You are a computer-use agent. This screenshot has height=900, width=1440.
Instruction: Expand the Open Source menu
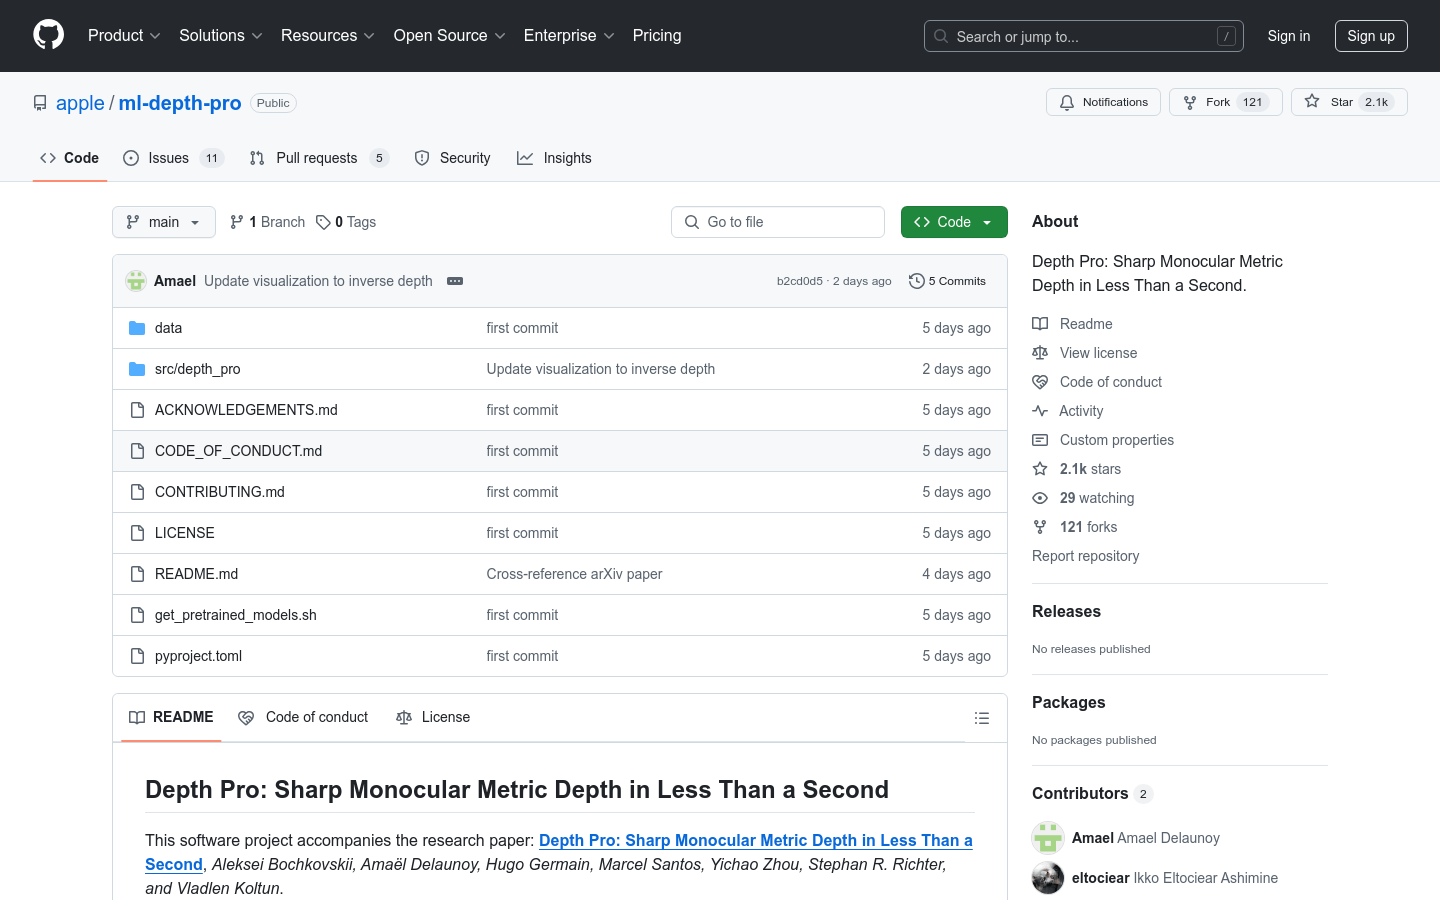tap(449, 36)
